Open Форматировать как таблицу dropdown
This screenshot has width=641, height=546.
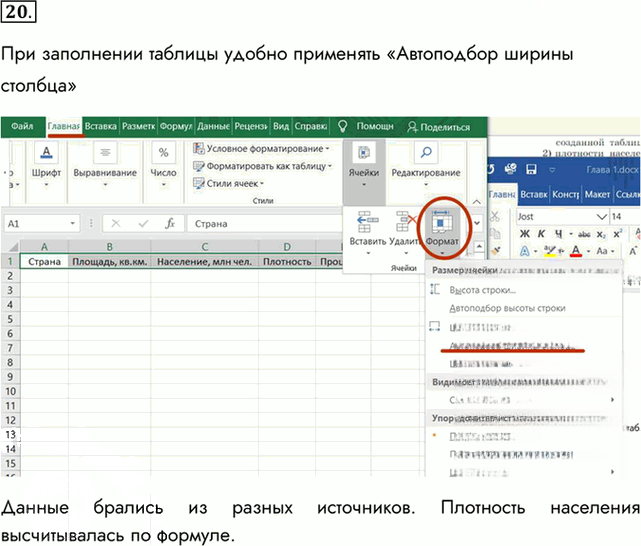262,166
